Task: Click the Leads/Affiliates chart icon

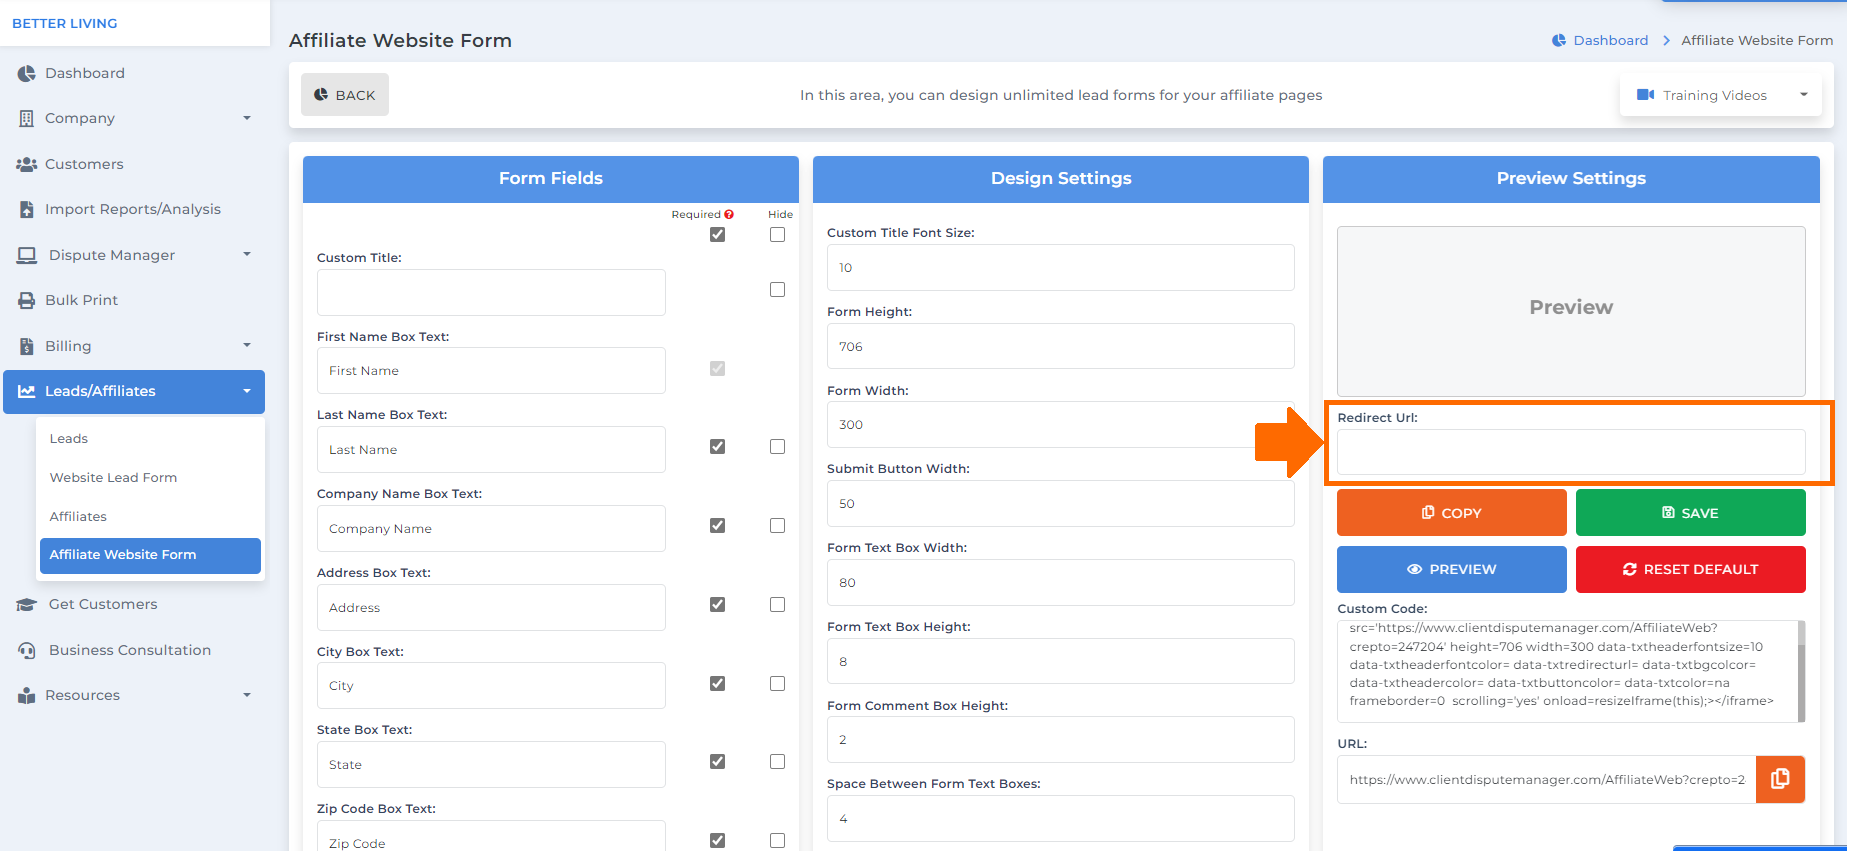Action: click(x=27, y=391)
